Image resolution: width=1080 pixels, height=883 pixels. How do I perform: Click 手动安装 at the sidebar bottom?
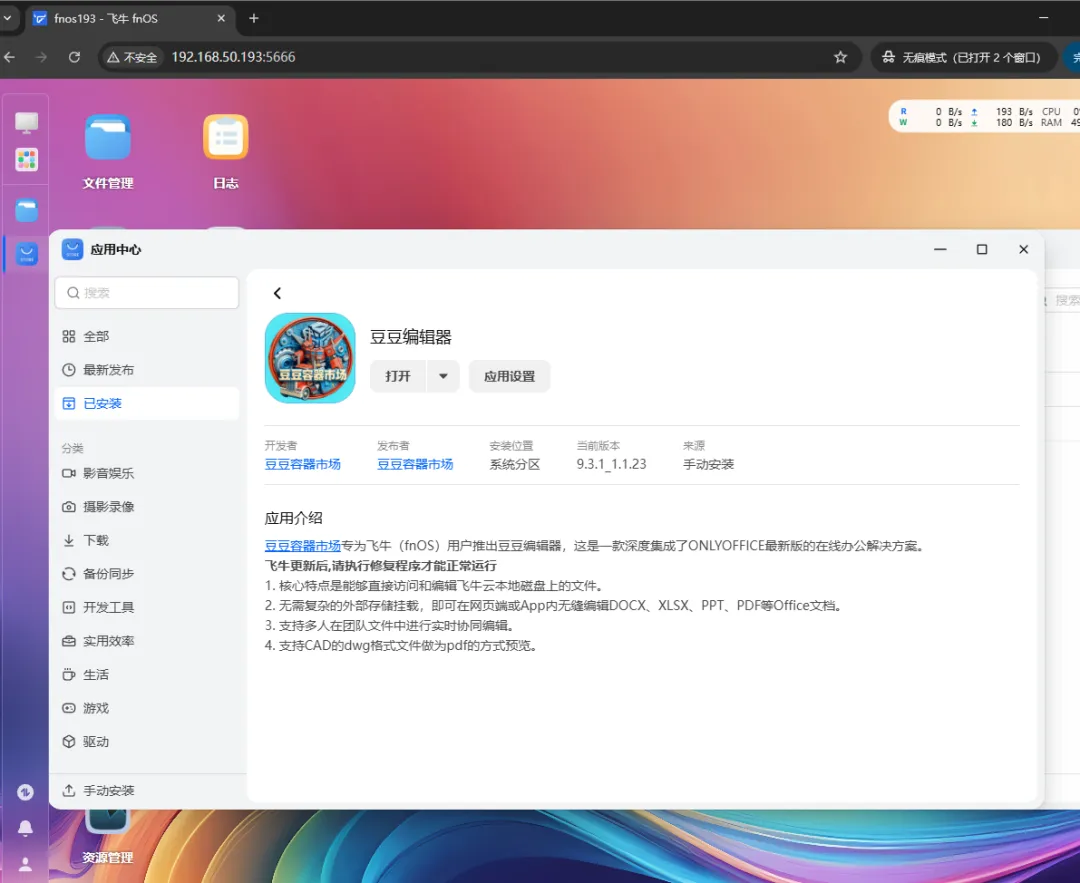tap(98, 791)
